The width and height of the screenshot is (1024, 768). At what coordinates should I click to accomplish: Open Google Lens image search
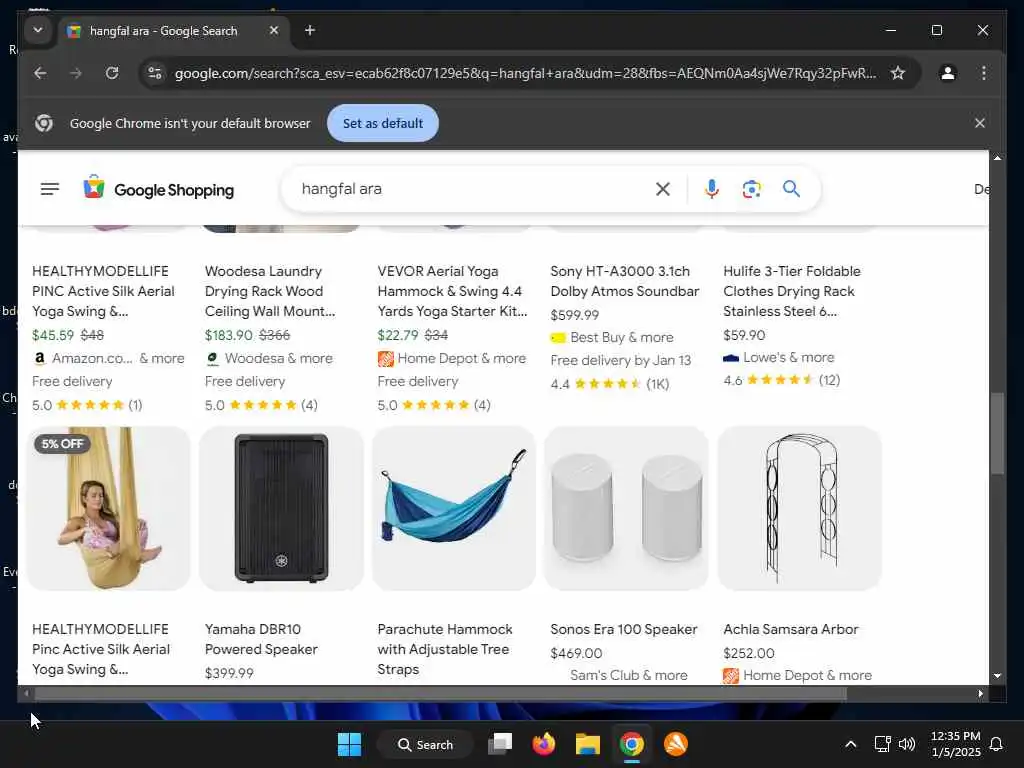pos(751,189)
